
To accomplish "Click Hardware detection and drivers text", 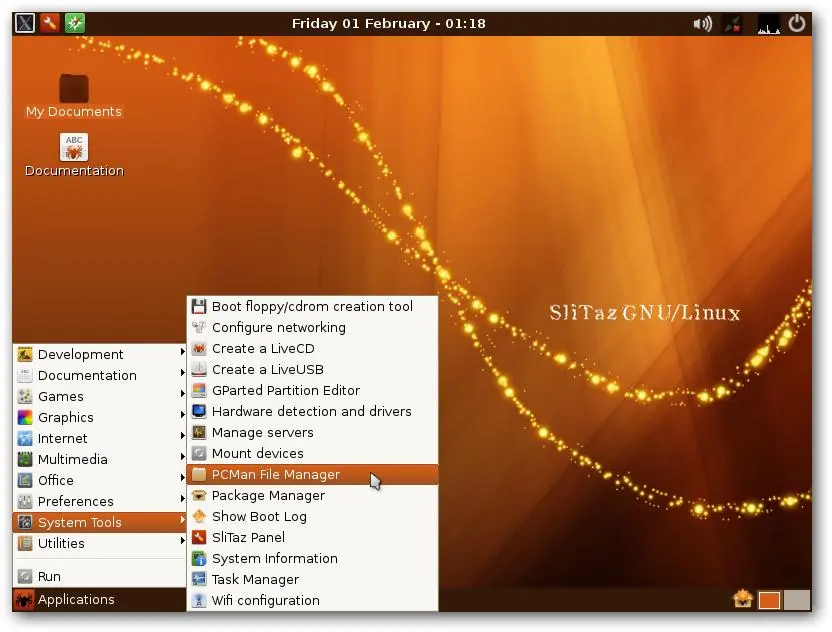I will (311, 411).
